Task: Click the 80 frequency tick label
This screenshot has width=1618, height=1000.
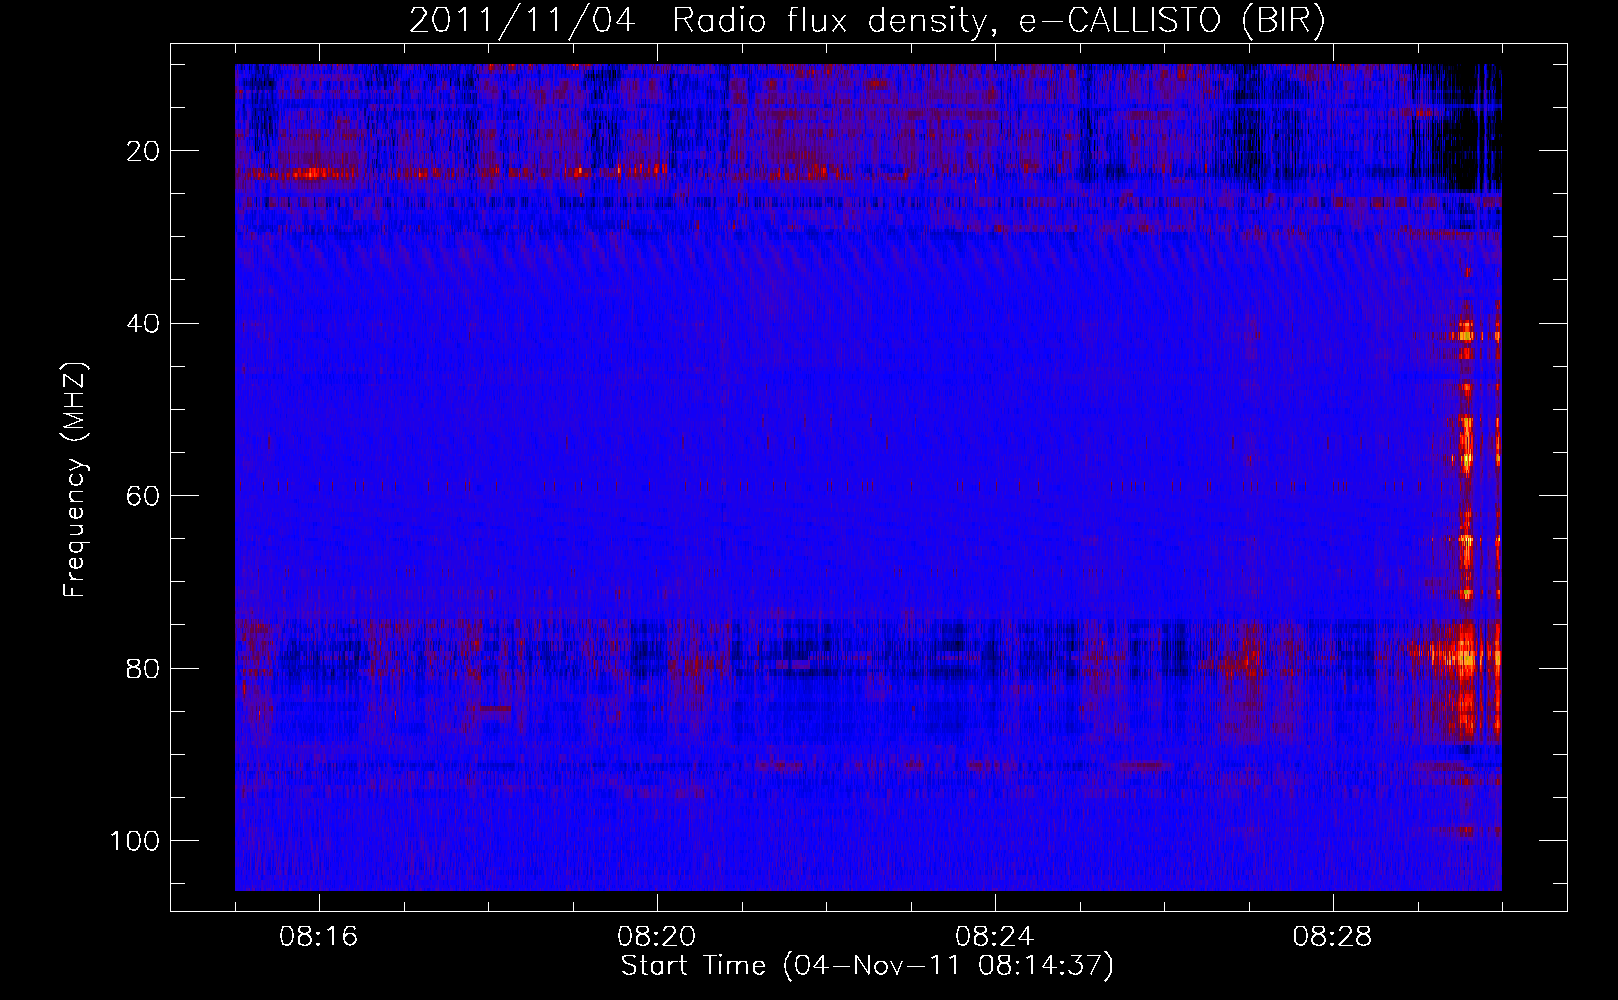Action: tap(144, 668)
